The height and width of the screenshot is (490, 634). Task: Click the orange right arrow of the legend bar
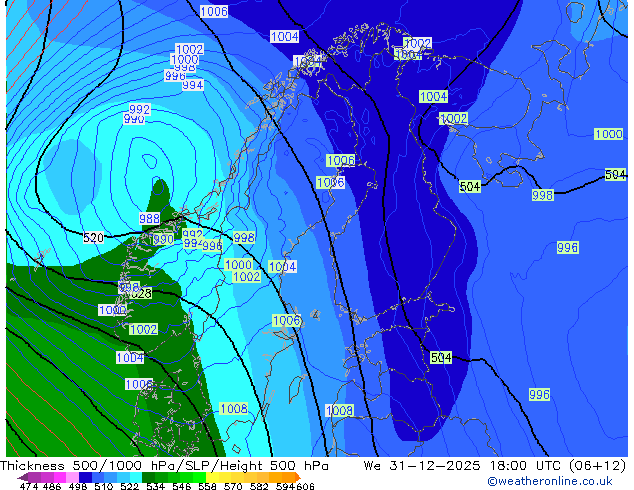pyautogui.click(x=298, y=477)
